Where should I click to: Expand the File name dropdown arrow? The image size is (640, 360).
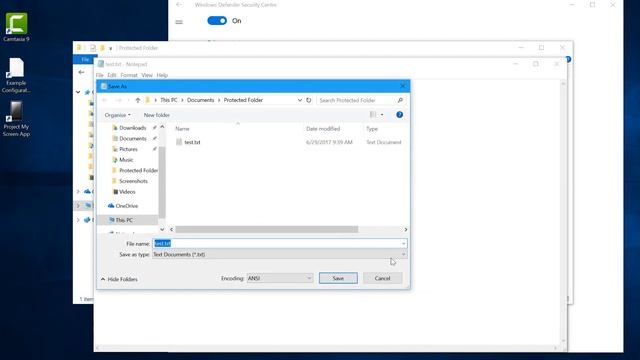tap(403, 243)
